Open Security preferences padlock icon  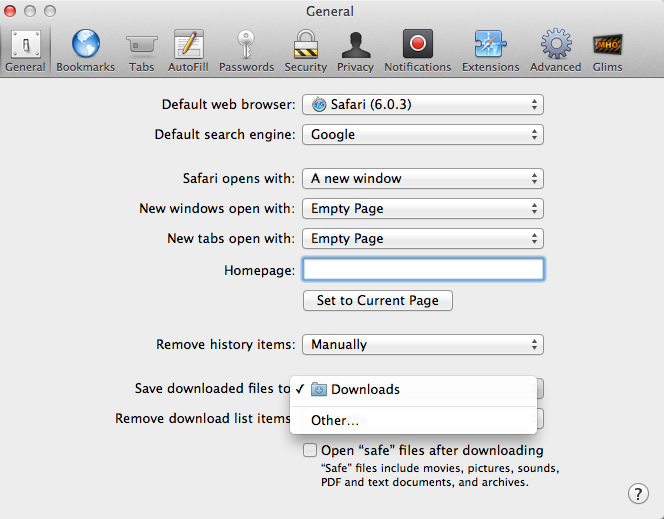[306, 44]
